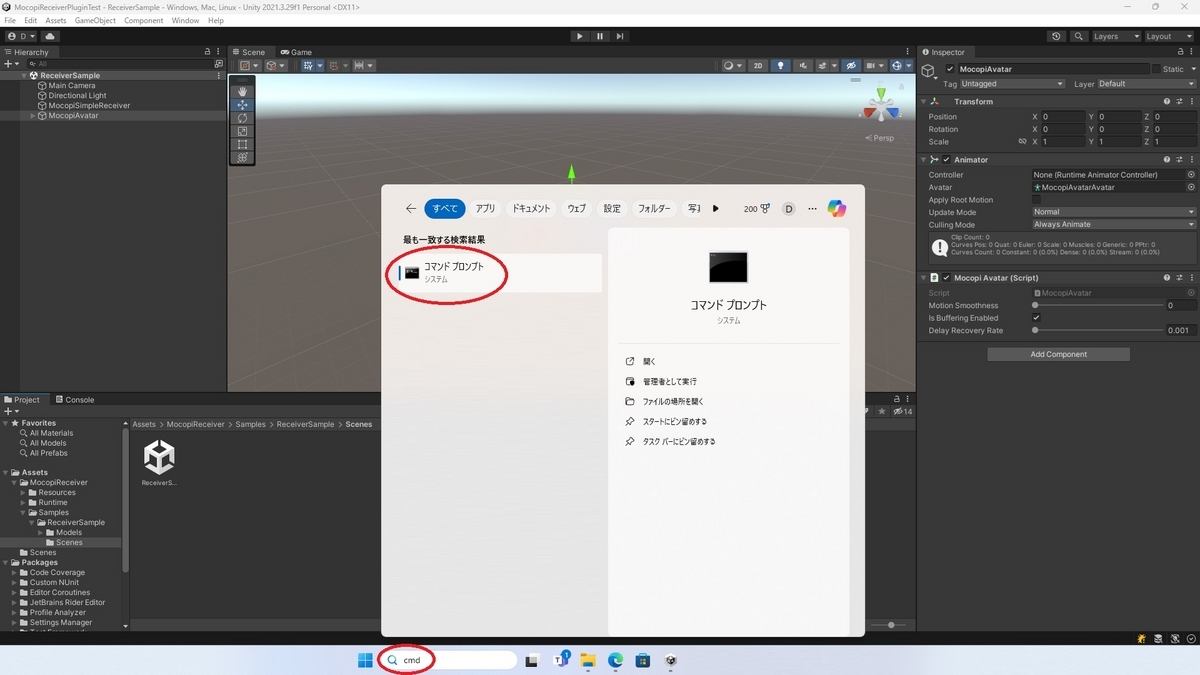
Task: Open scene camera settings dropdown
Action: [877, 66]
